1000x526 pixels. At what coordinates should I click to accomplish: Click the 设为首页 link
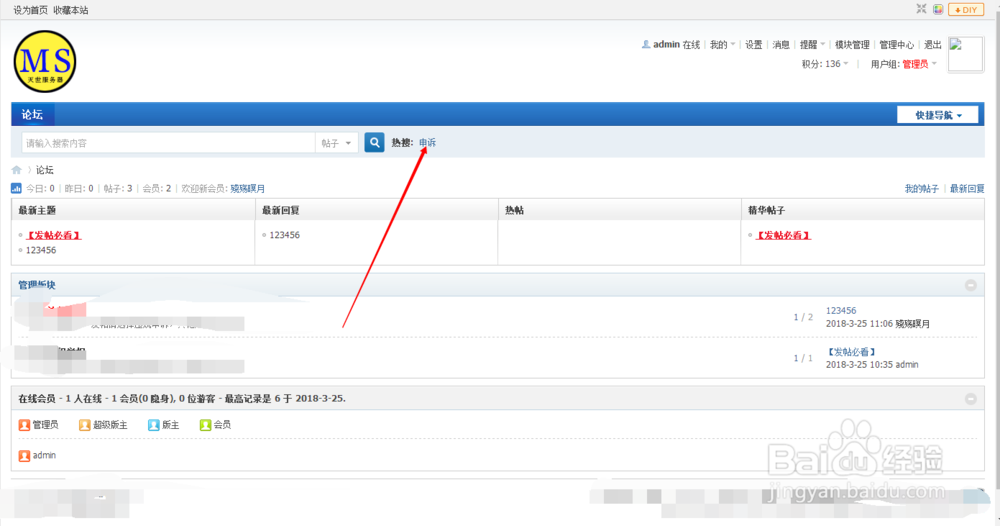[x=31, y=10]
